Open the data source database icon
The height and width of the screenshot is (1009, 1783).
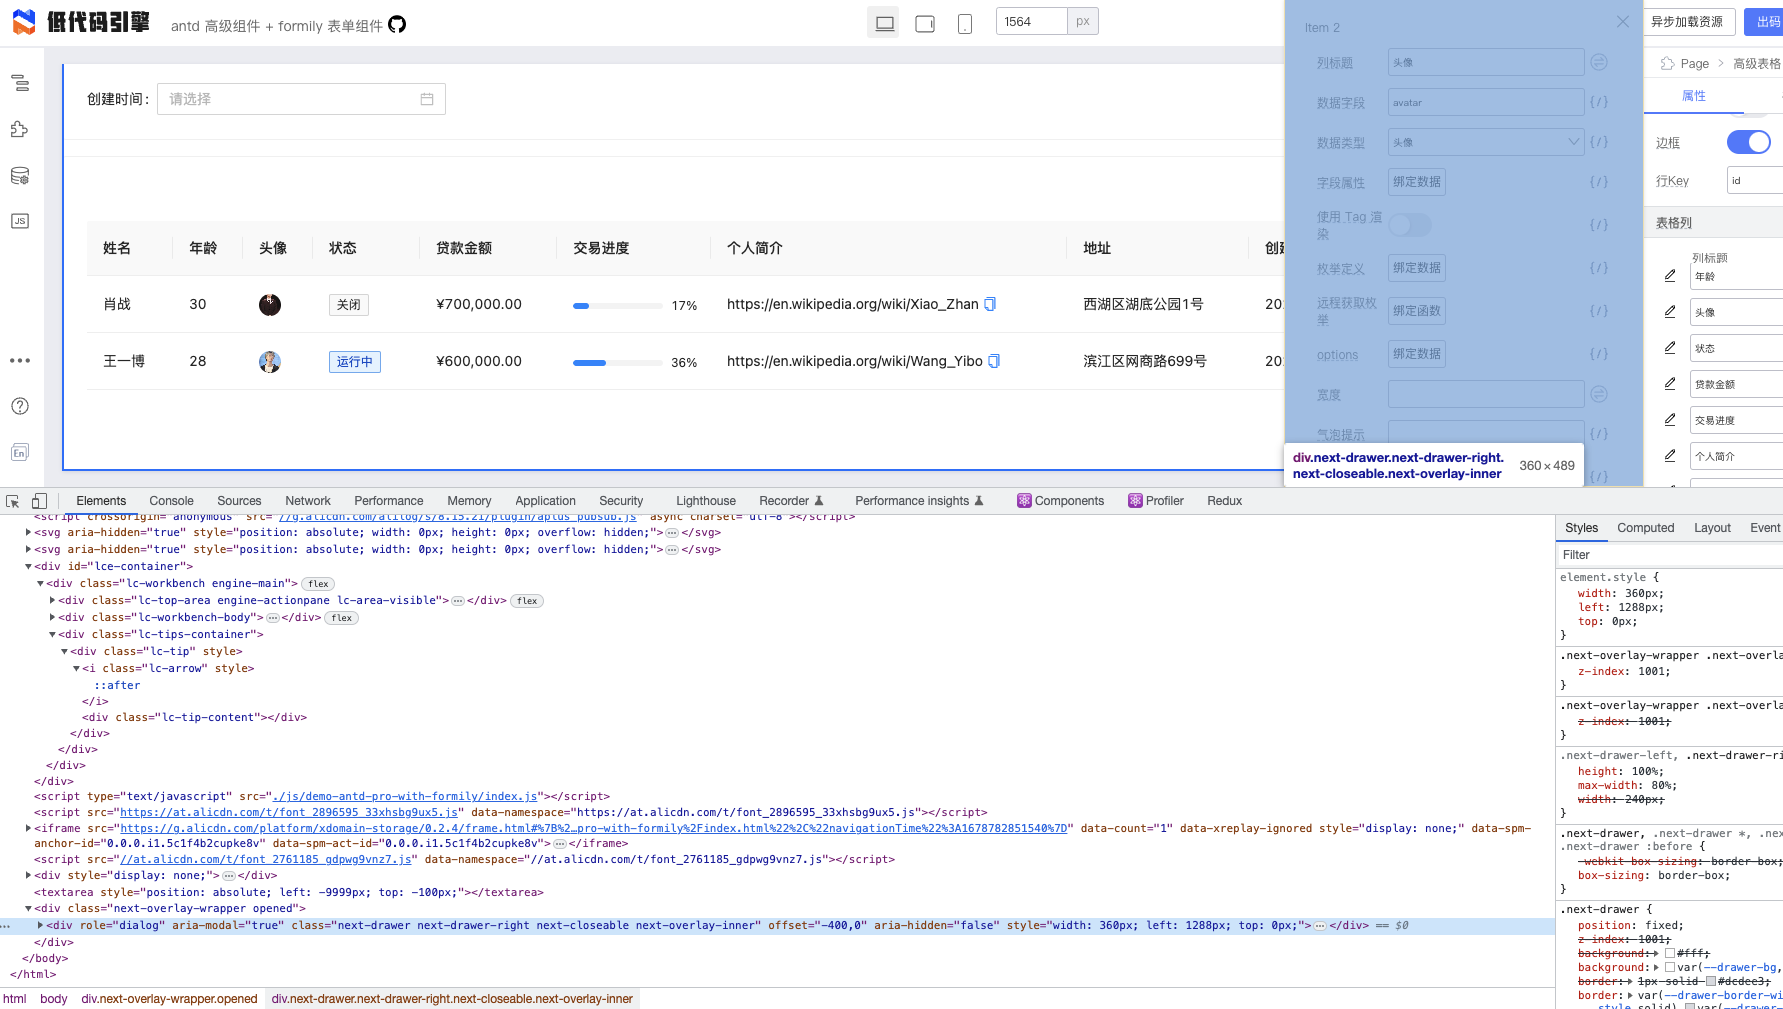[20, 176]
